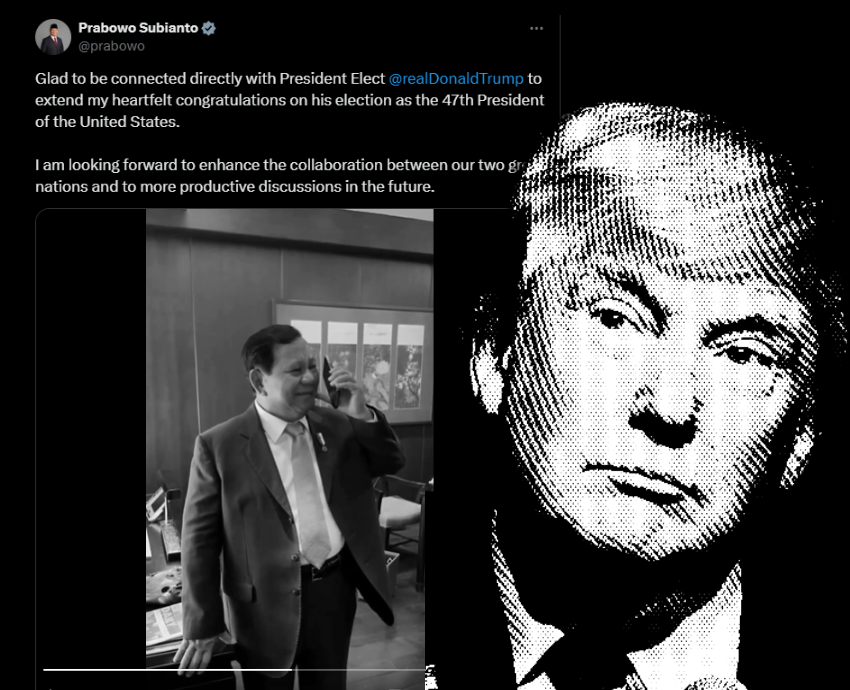Open the three-dot more options menu
This screenshot has width=850, height=690.
pyautogui.click(x=536, y=28)
